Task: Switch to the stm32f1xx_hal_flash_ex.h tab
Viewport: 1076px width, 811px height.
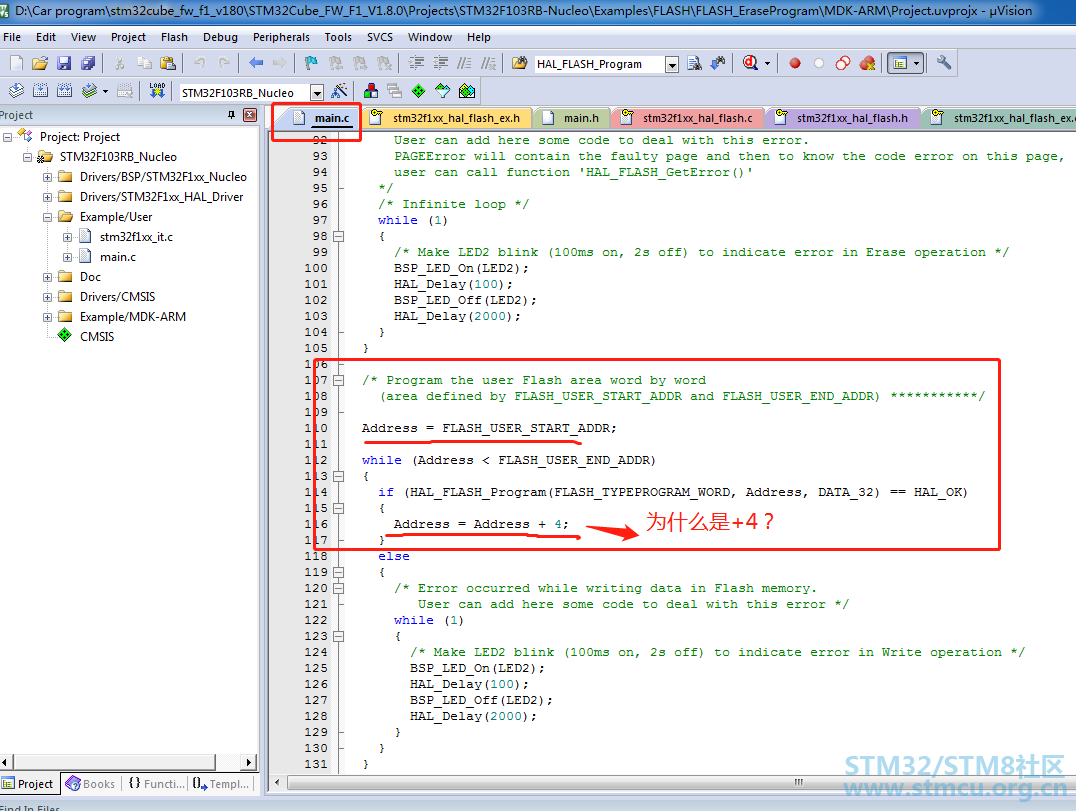Action: tap(447, 118)
